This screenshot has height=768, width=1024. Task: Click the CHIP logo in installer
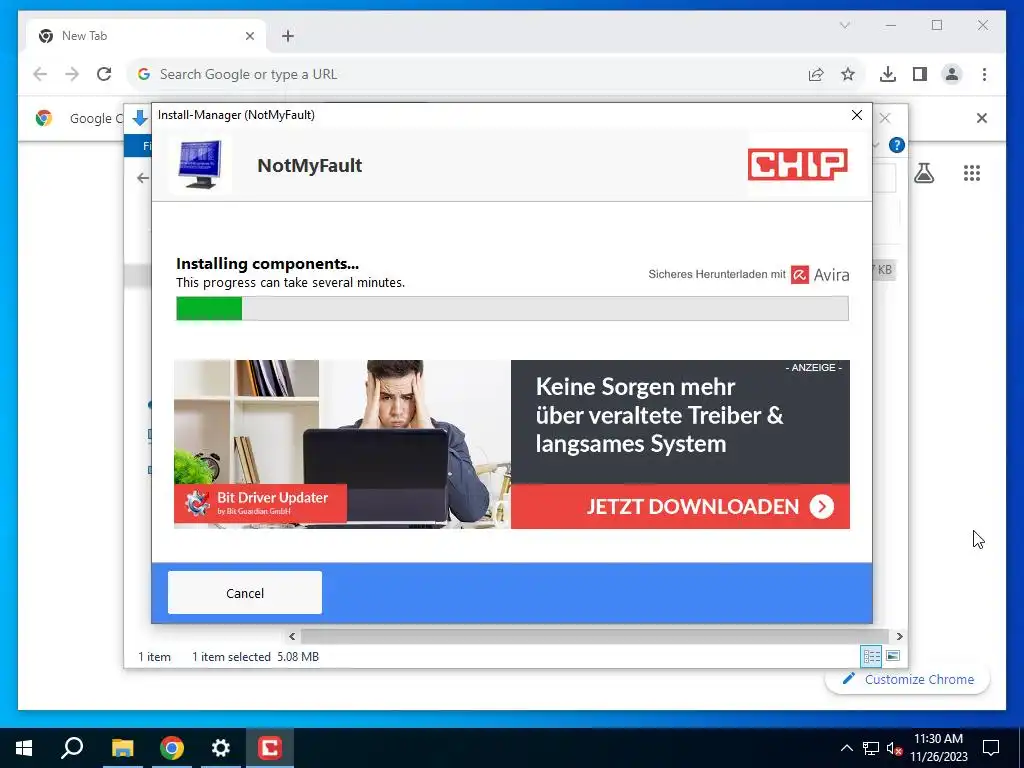tap(797, 164)
